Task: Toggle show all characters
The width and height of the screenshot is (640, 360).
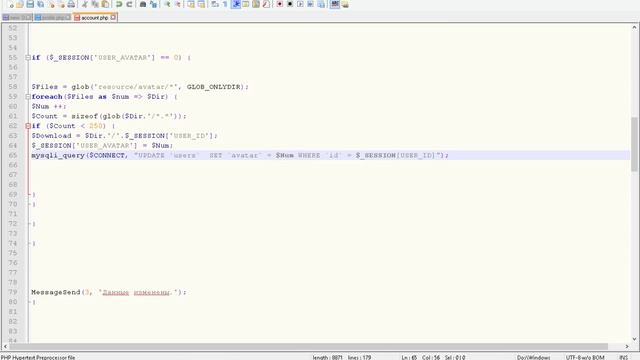Action: [225, 4]
